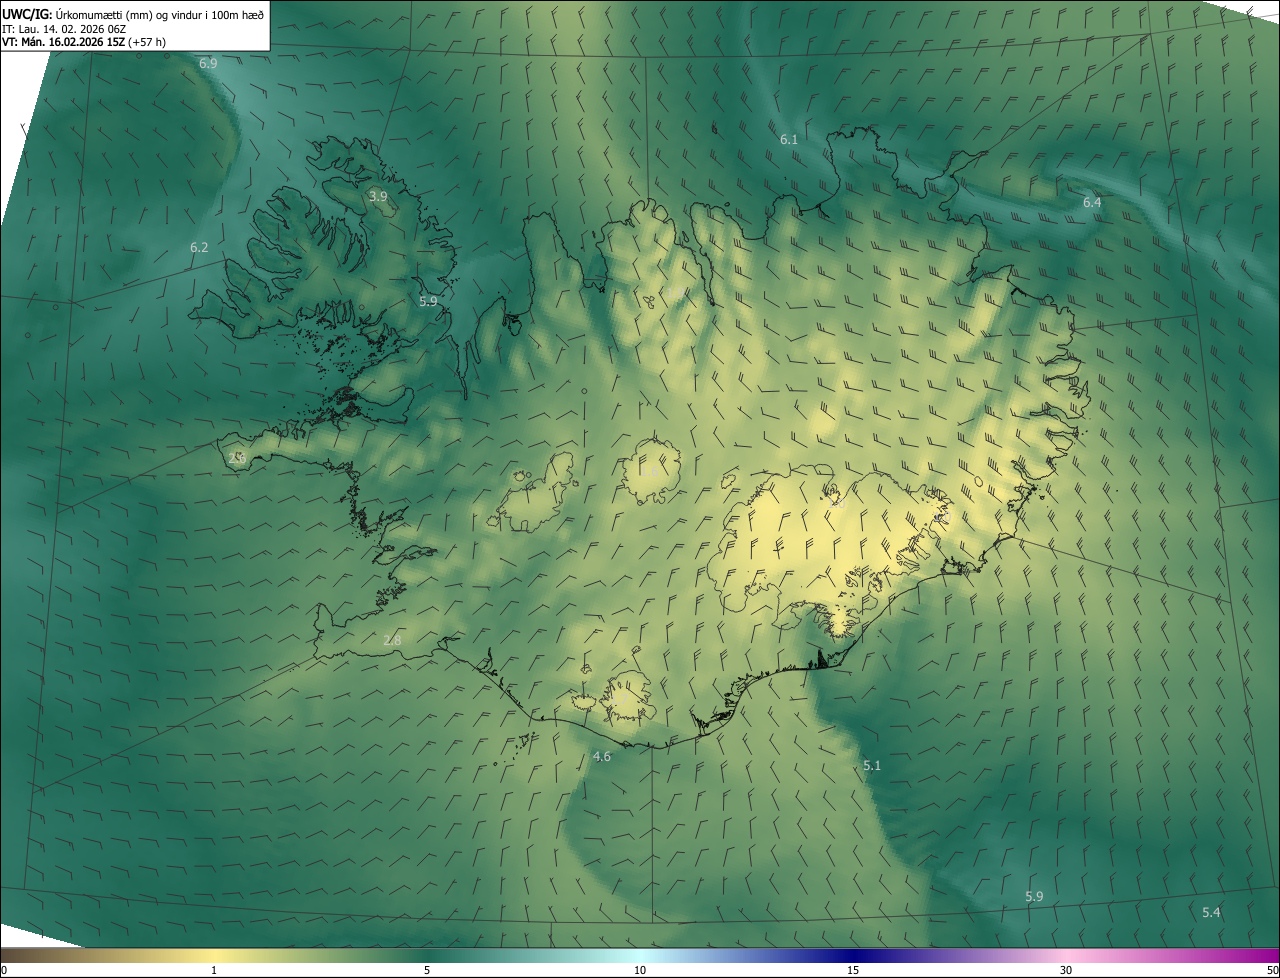Image resolution: width=1280 pixels, height=978 pixels.
Task: Click the 2.6 label on Snæfellsnes peninsula
Action: tap(237, 458)
